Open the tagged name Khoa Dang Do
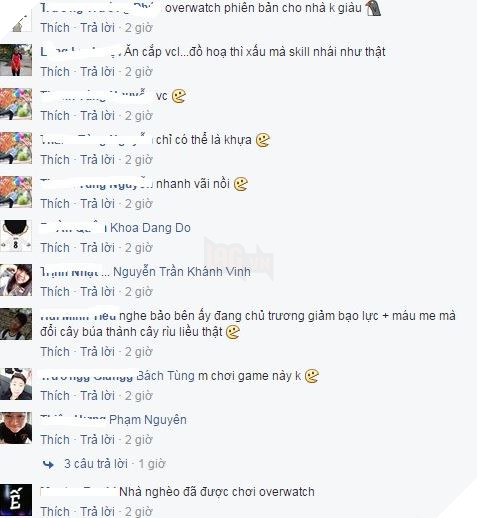 150,228
